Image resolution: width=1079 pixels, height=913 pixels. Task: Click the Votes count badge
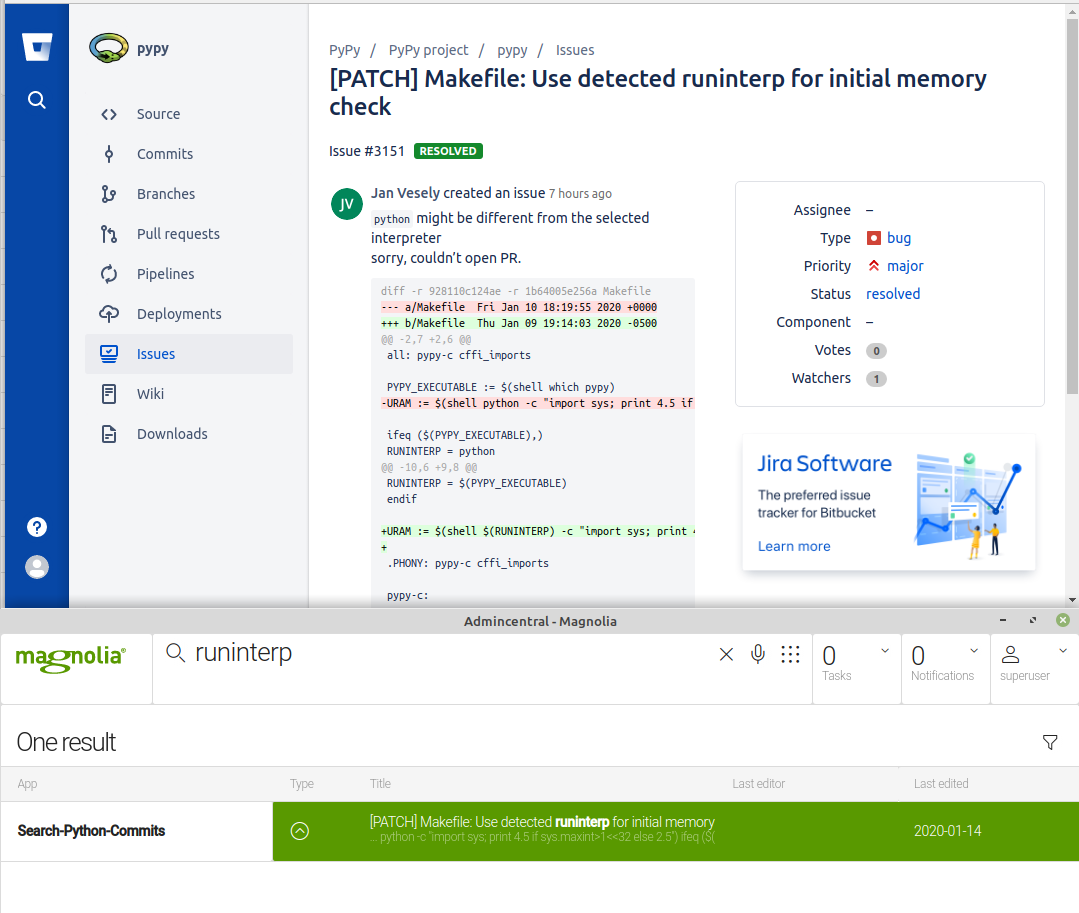coord(876,351)
